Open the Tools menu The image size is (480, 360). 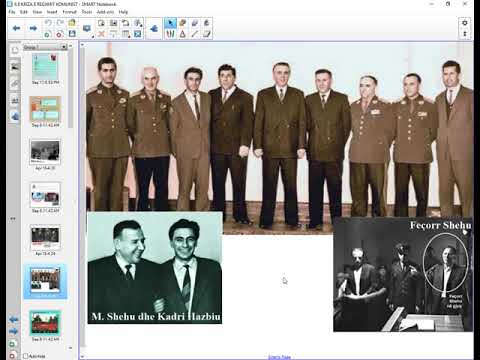point(87,12)
